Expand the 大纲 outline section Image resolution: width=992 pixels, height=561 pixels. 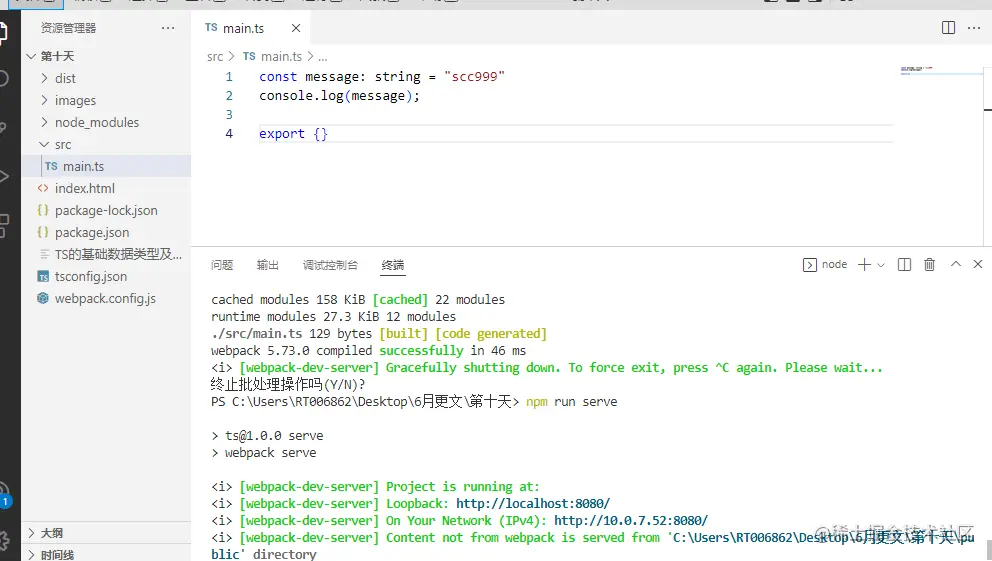coord(106,533)
